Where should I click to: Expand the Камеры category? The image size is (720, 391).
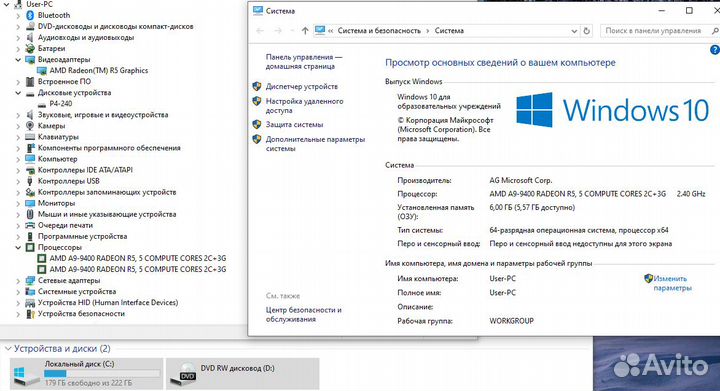[x=18, y=126]
